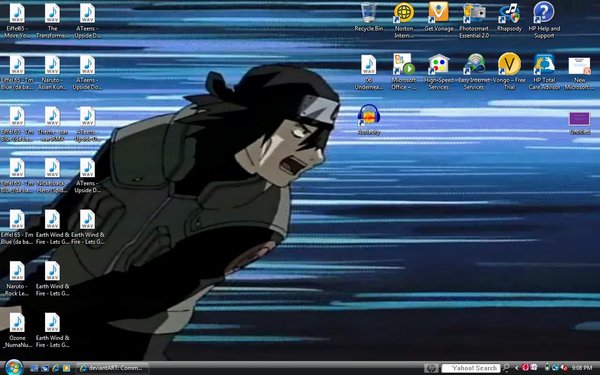Expand hidden system tray icons chevron
This screenshot has height=375, width=600.
[x=517, y=368]
